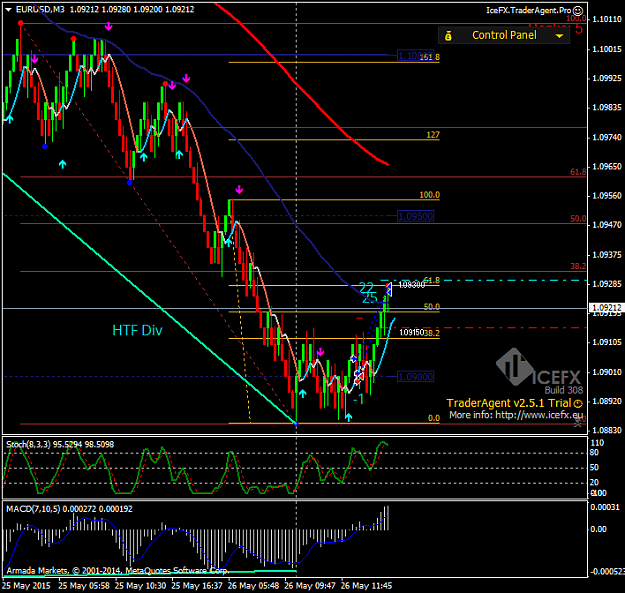
Task: Click the red Fibonacci 50.0 label at right edge
Action: (578, 218)
